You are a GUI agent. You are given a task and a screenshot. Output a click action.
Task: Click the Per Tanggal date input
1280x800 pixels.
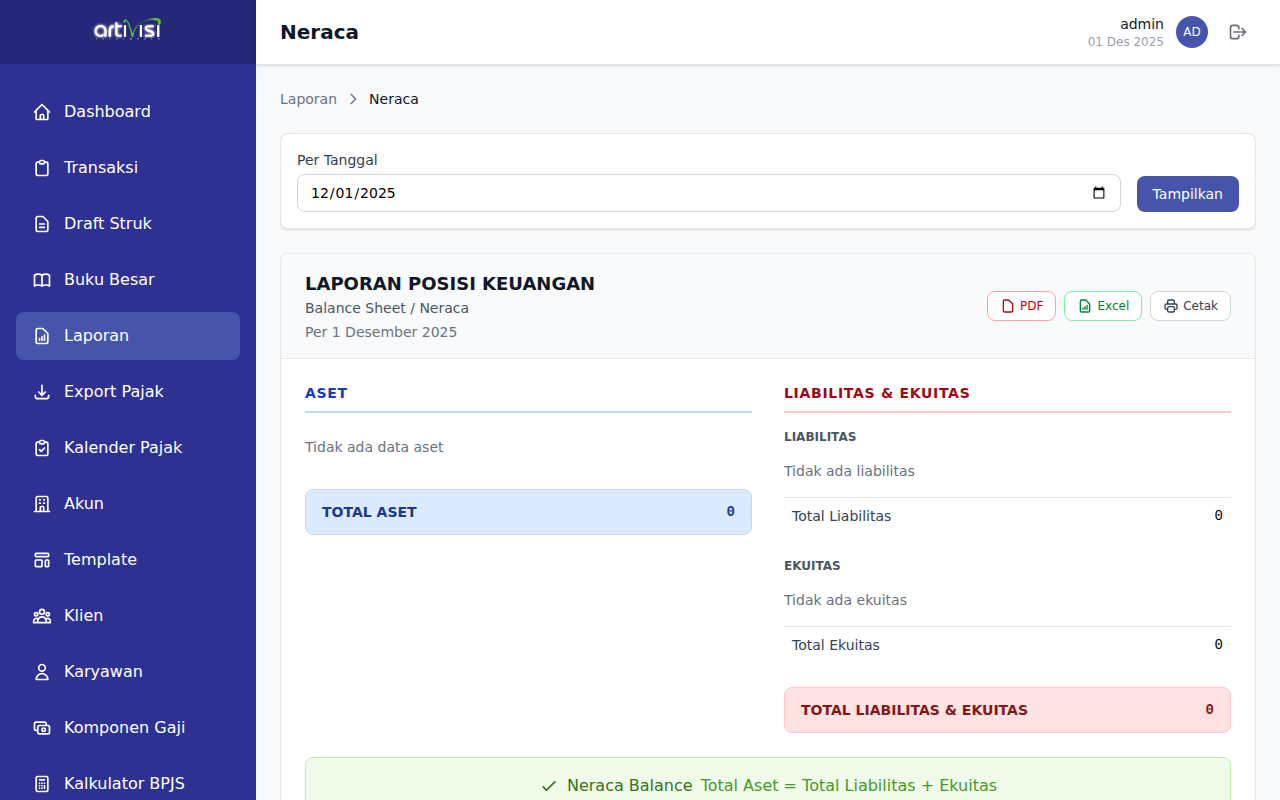690,193
